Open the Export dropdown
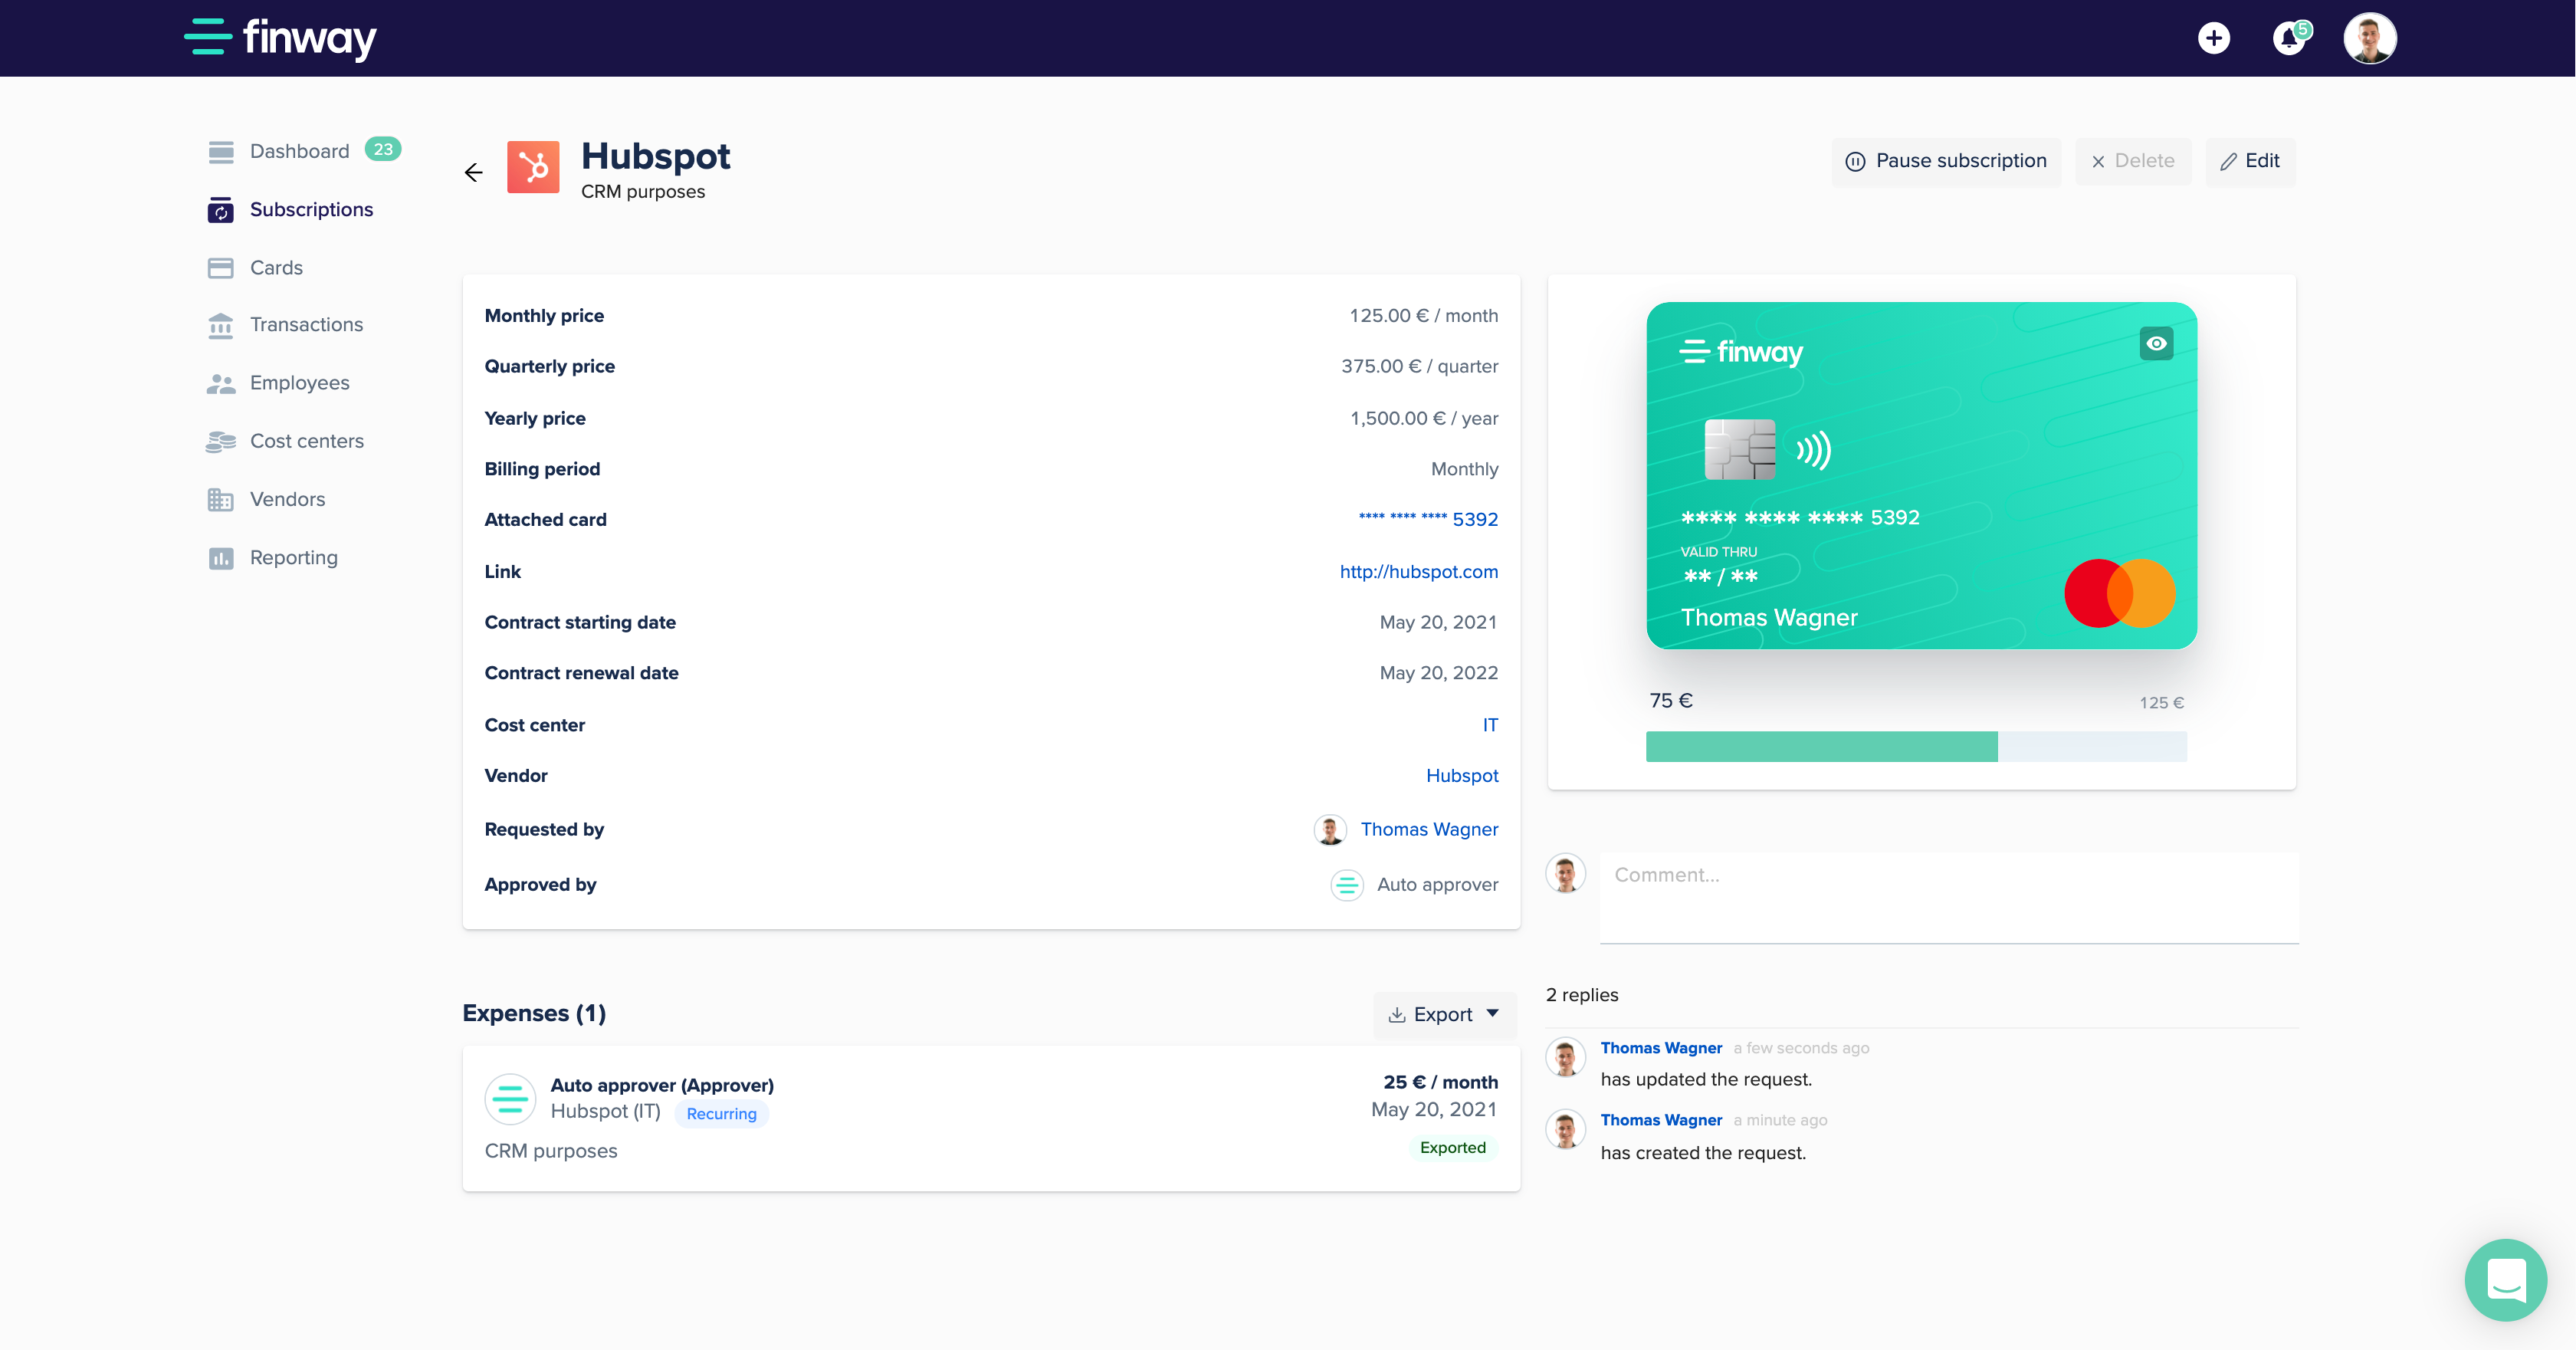 1444,1014
